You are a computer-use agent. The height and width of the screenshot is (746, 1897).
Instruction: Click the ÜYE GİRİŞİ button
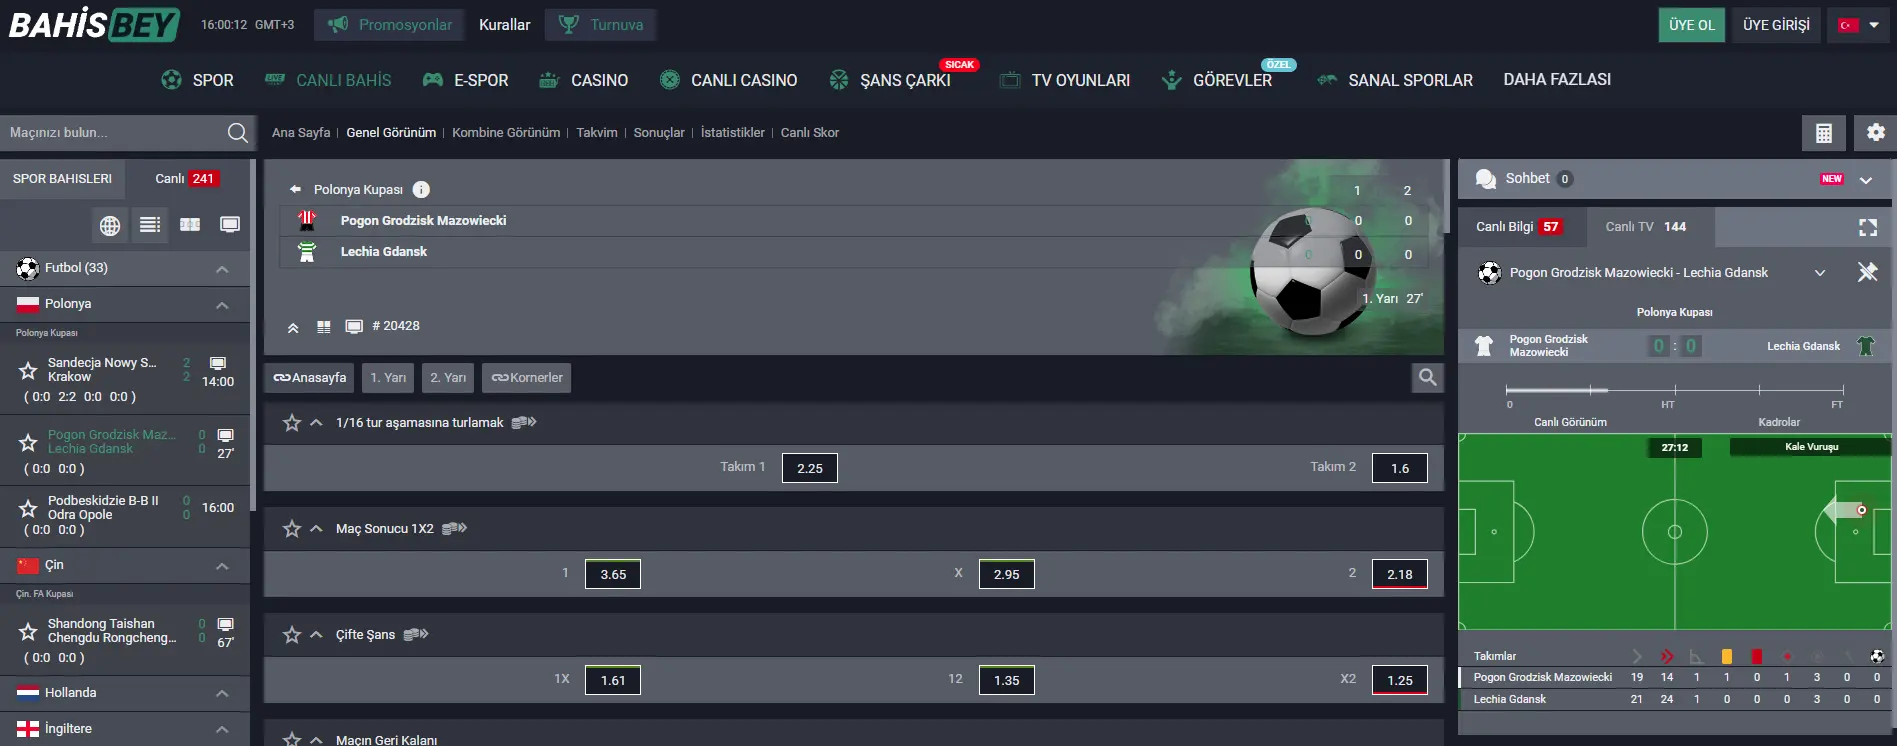(x=1776, y=25)
